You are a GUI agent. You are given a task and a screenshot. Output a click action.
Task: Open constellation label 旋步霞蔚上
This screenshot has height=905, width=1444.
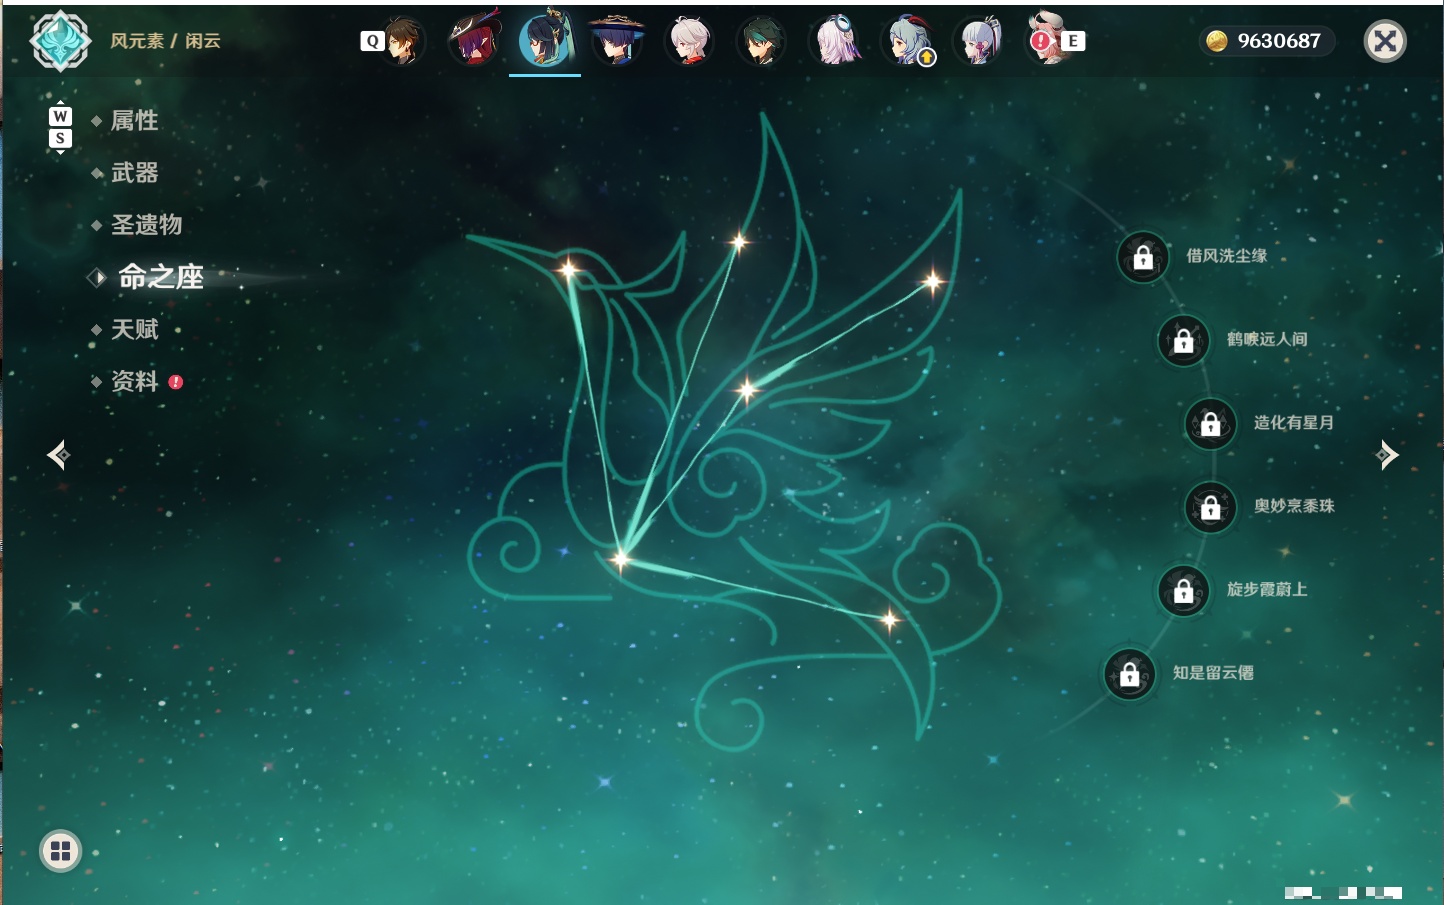point(1267,589)
